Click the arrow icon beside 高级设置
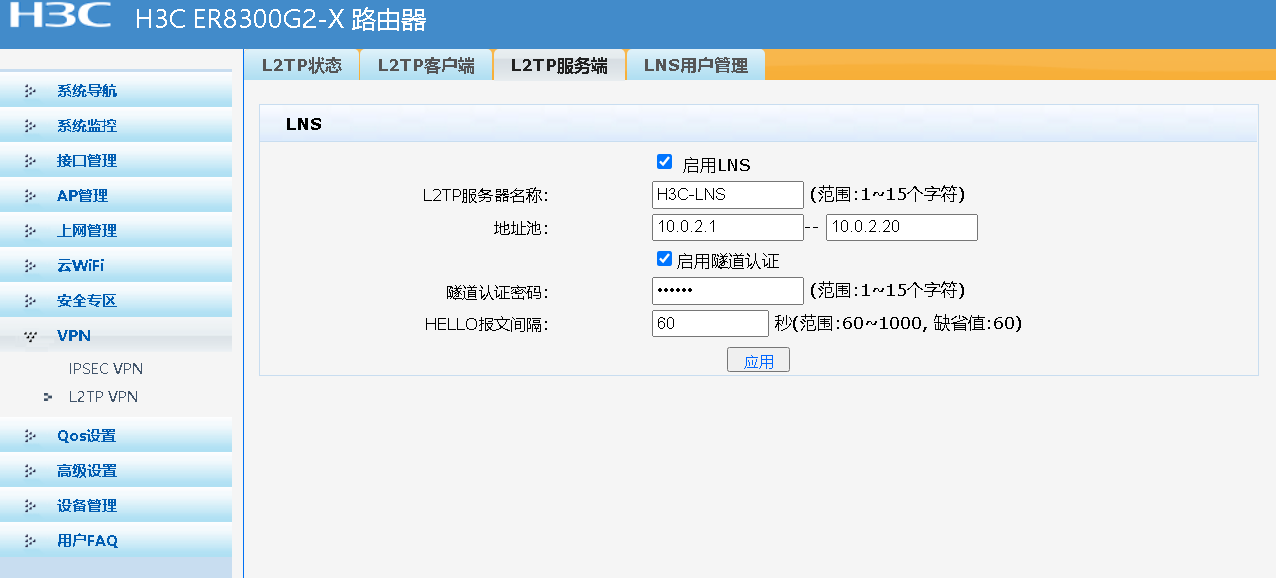This screenshot has width=1276, height=578. tap(31, 471)
